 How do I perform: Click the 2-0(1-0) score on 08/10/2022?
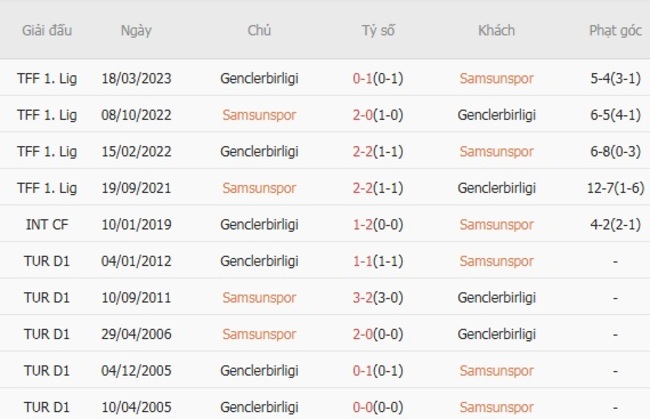click(x=378, y=114)
